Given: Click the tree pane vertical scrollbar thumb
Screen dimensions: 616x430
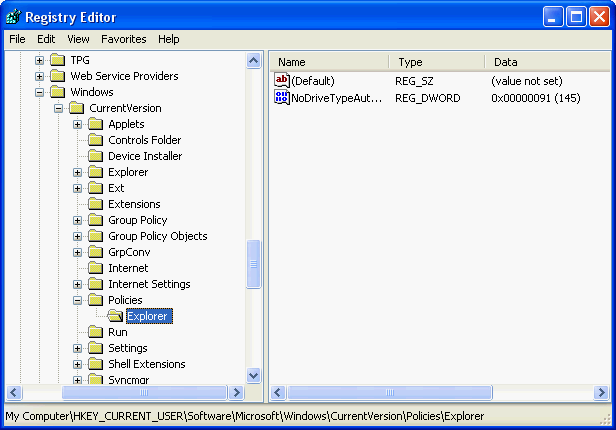Looking at the screenshot, I should point(253,264).
